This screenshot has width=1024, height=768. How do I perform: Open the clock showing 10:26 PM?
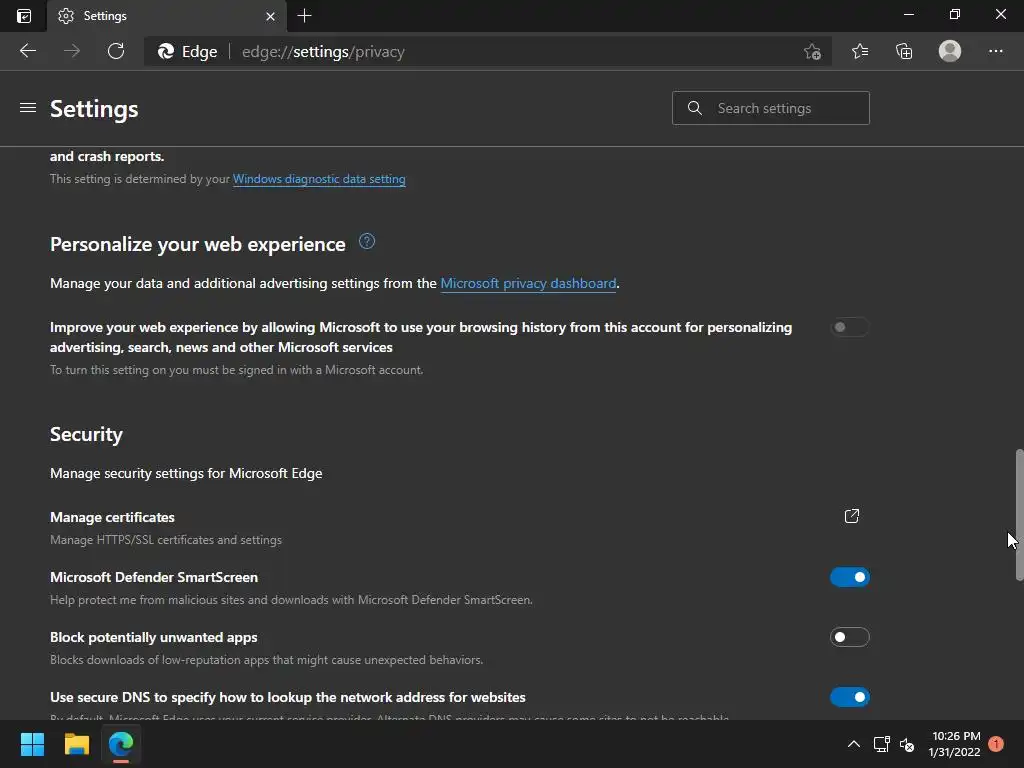(955, 744)
